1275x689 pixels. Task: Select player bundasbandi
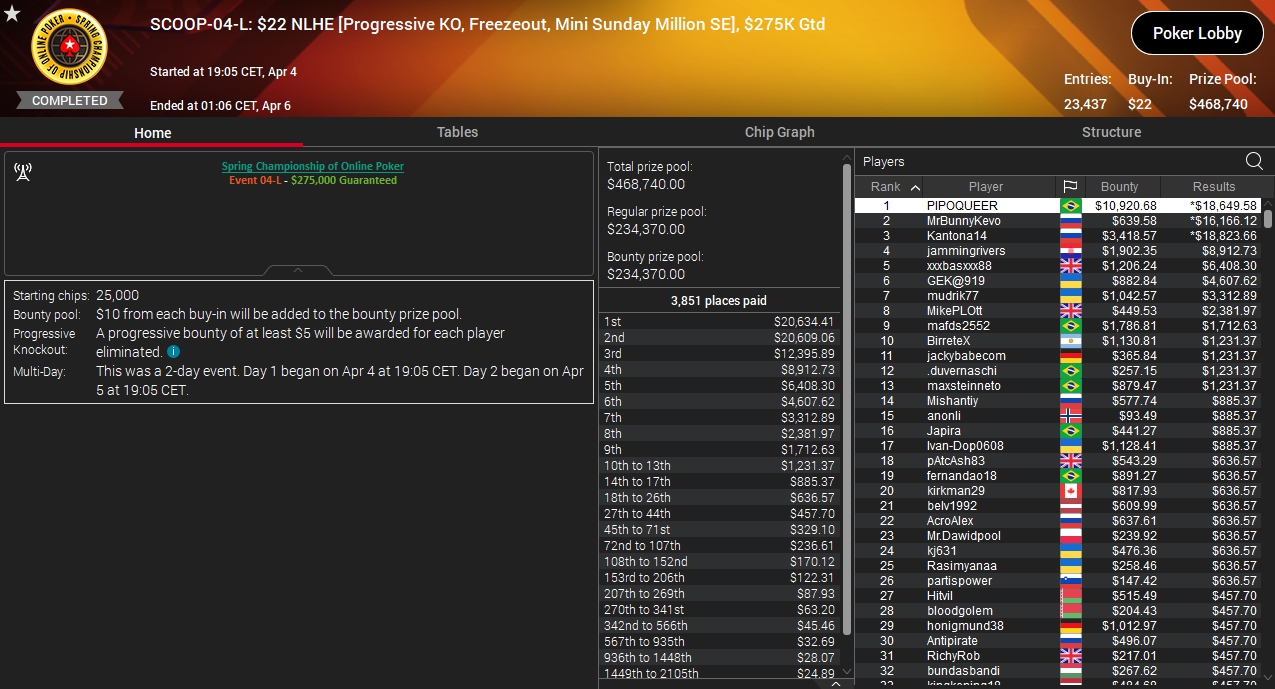point(963,670)
